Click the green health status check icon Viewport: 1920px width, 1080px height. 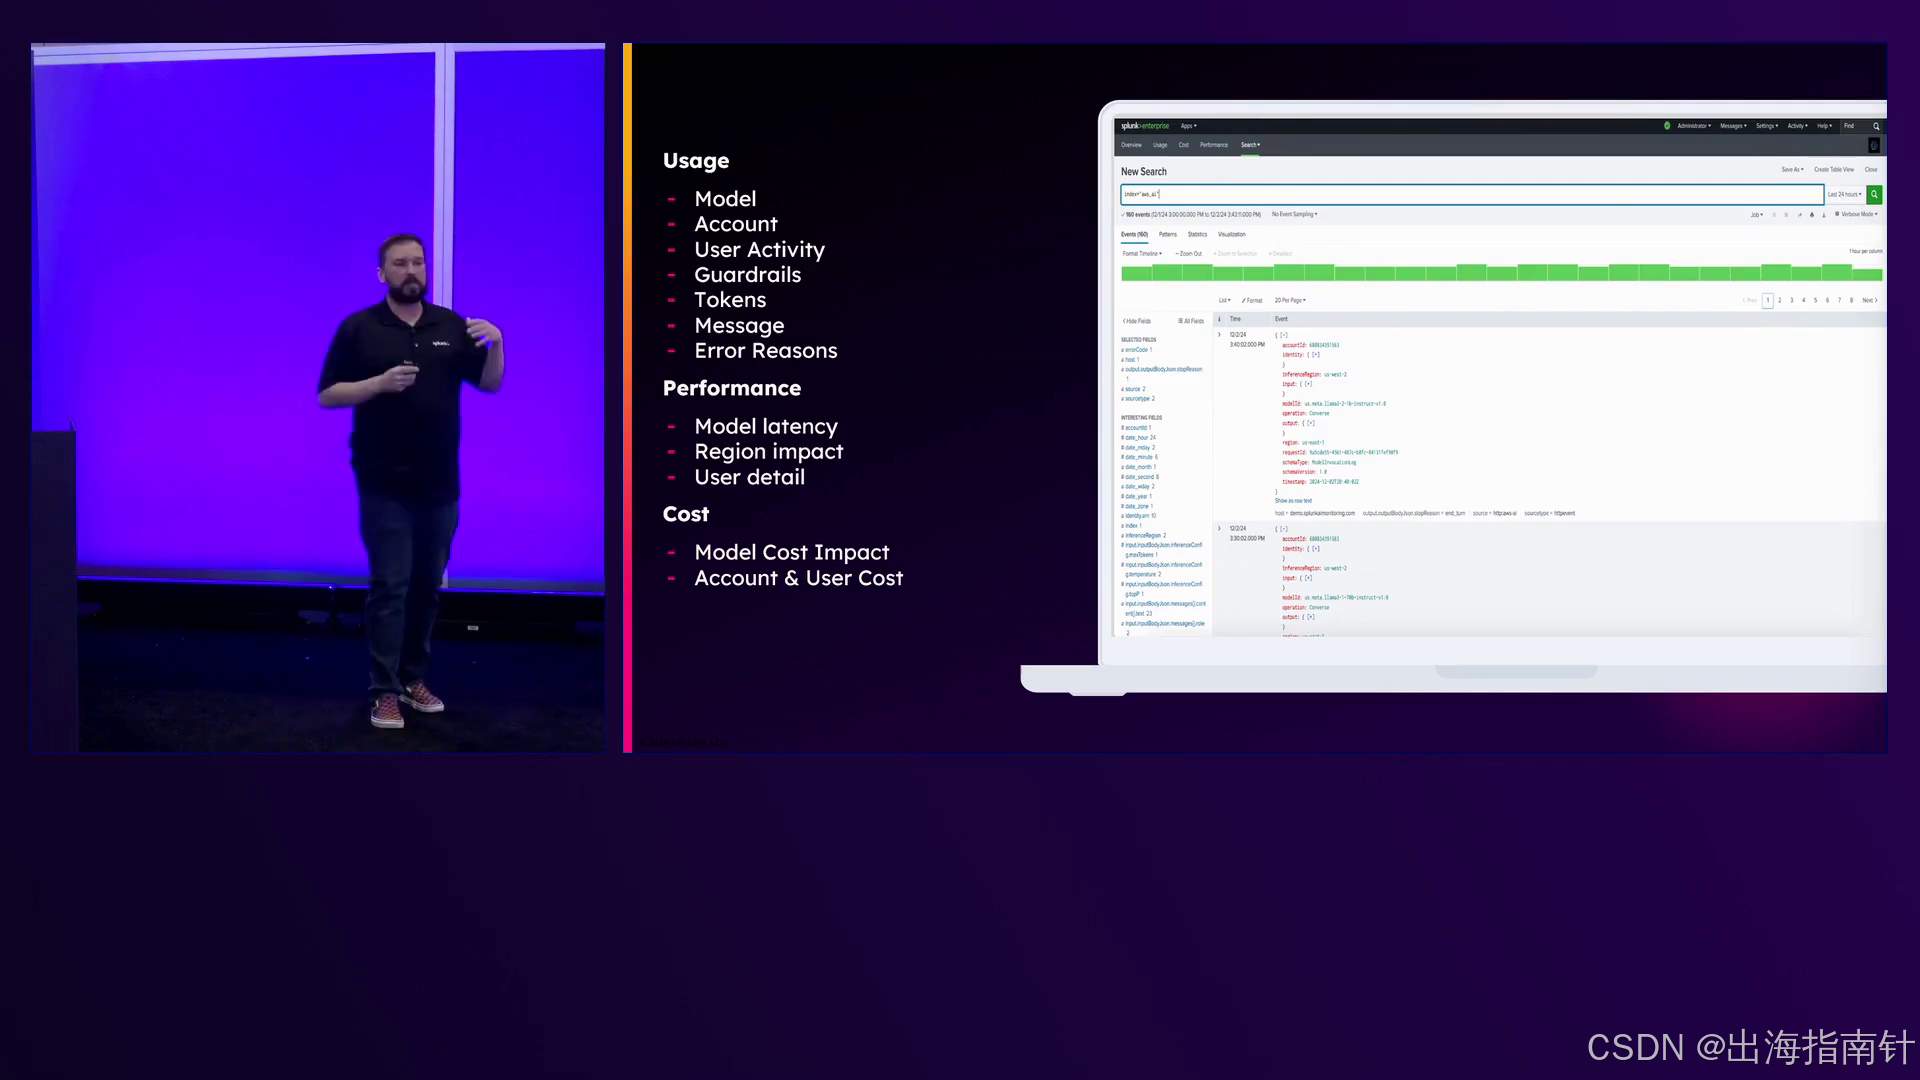tap(1667, 126)
